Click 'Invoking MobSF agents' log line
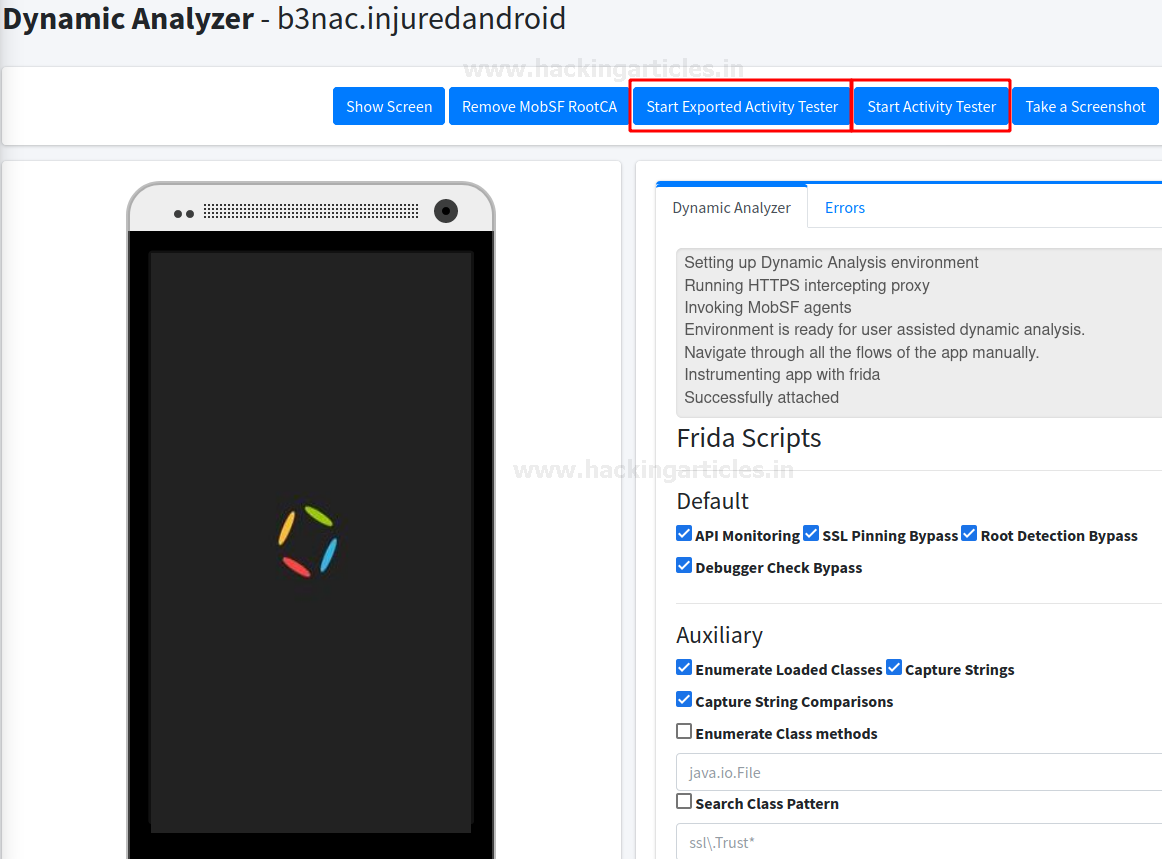The width and height of the screenshot is (1162, 859). 768,308
